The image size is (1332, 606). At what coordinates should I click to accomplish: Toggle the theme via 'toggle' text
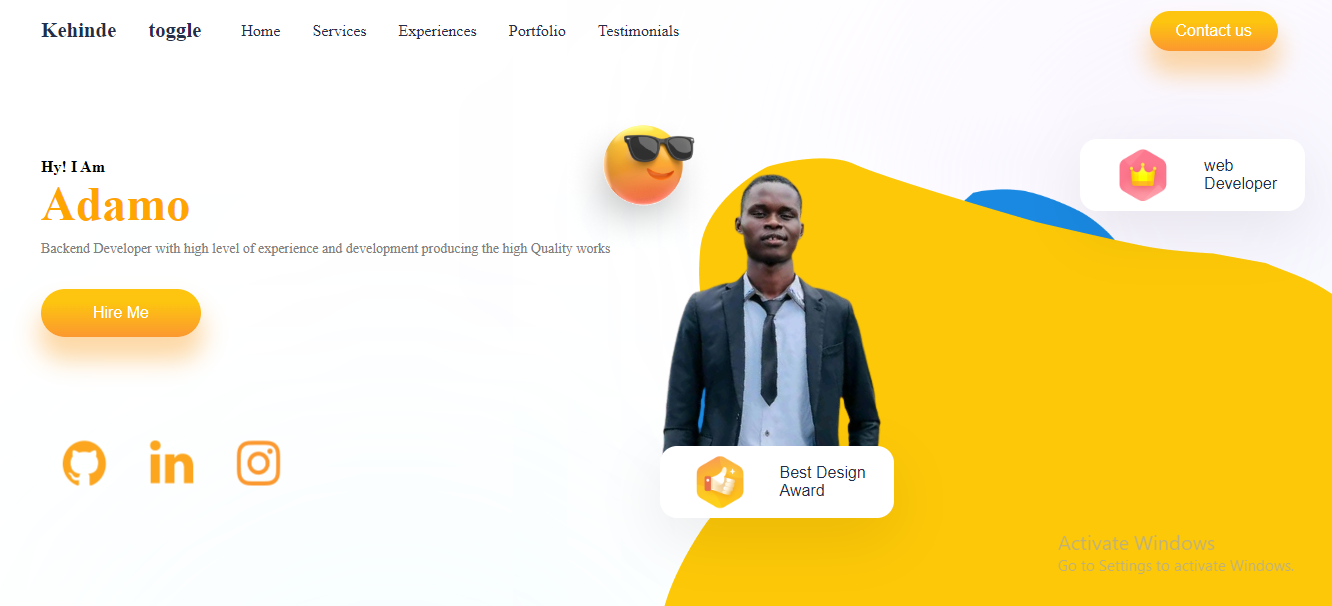click(175, 31)
